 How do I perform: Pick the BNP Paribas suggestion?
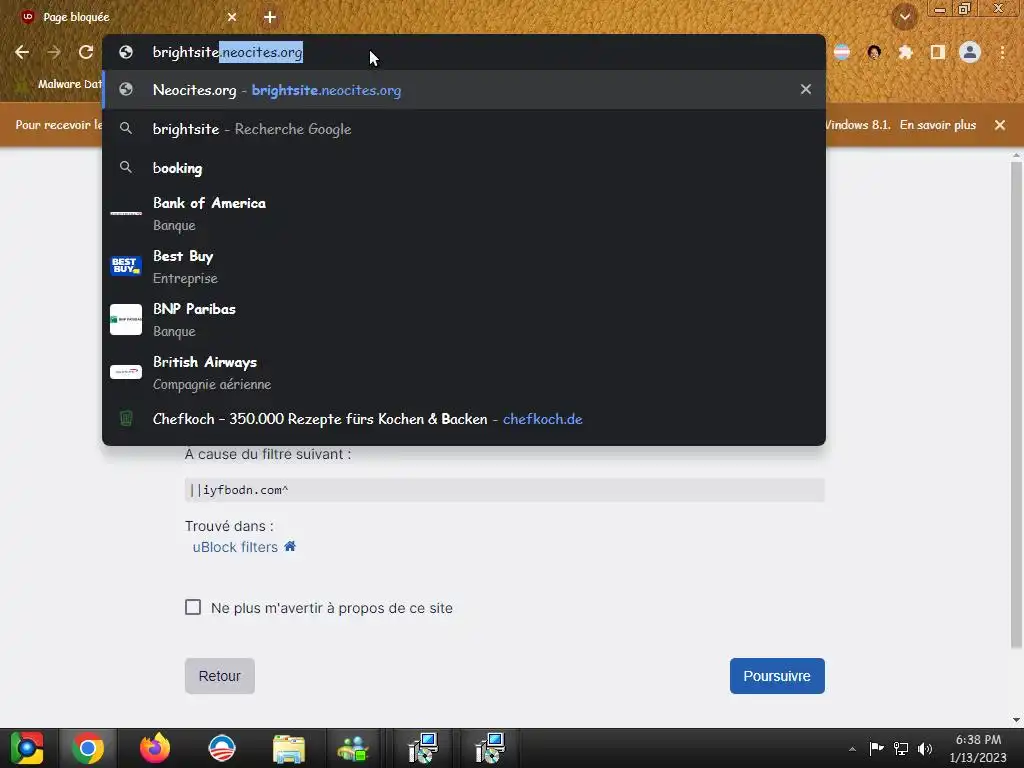point(464,319)
